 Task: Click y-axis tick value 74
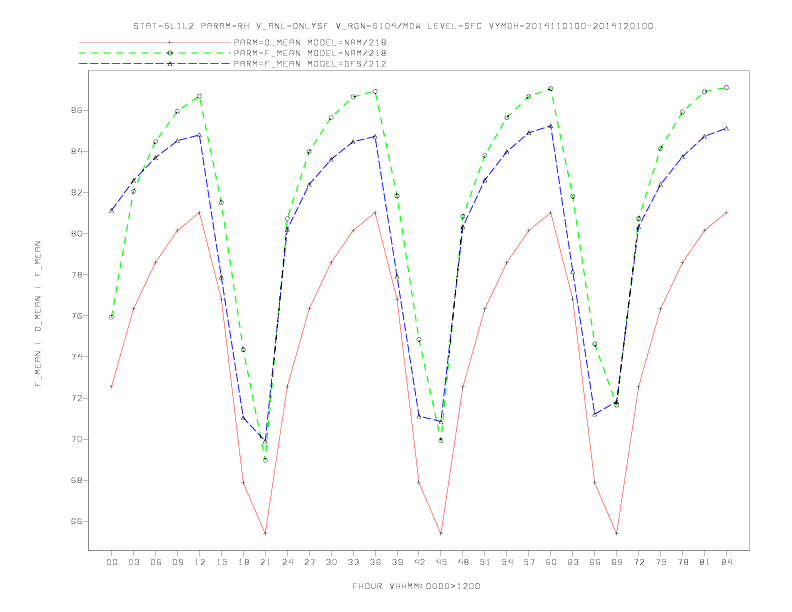76,357
